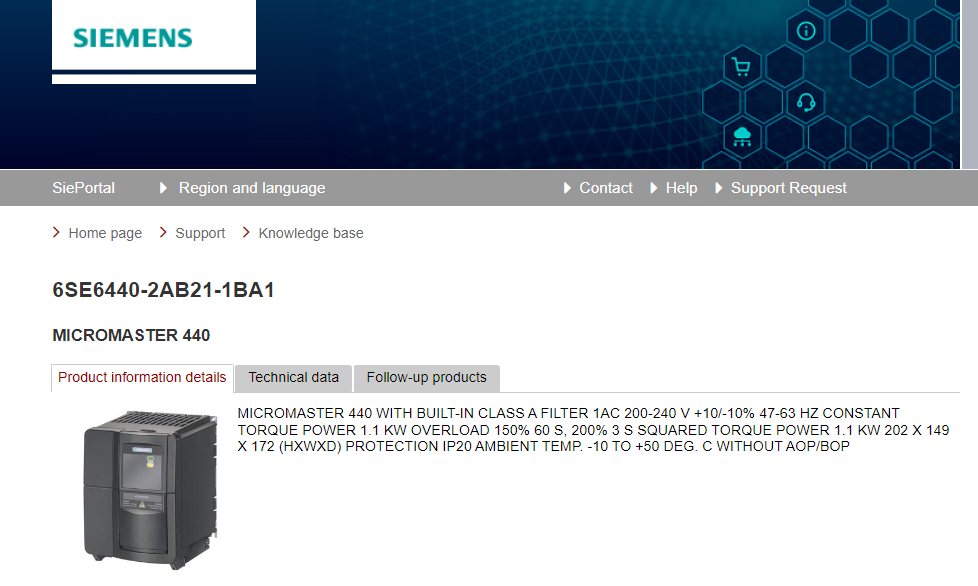Click the Siemens logo
The height and width of the screenshot is (586, 978).
[x=132, y=38]
